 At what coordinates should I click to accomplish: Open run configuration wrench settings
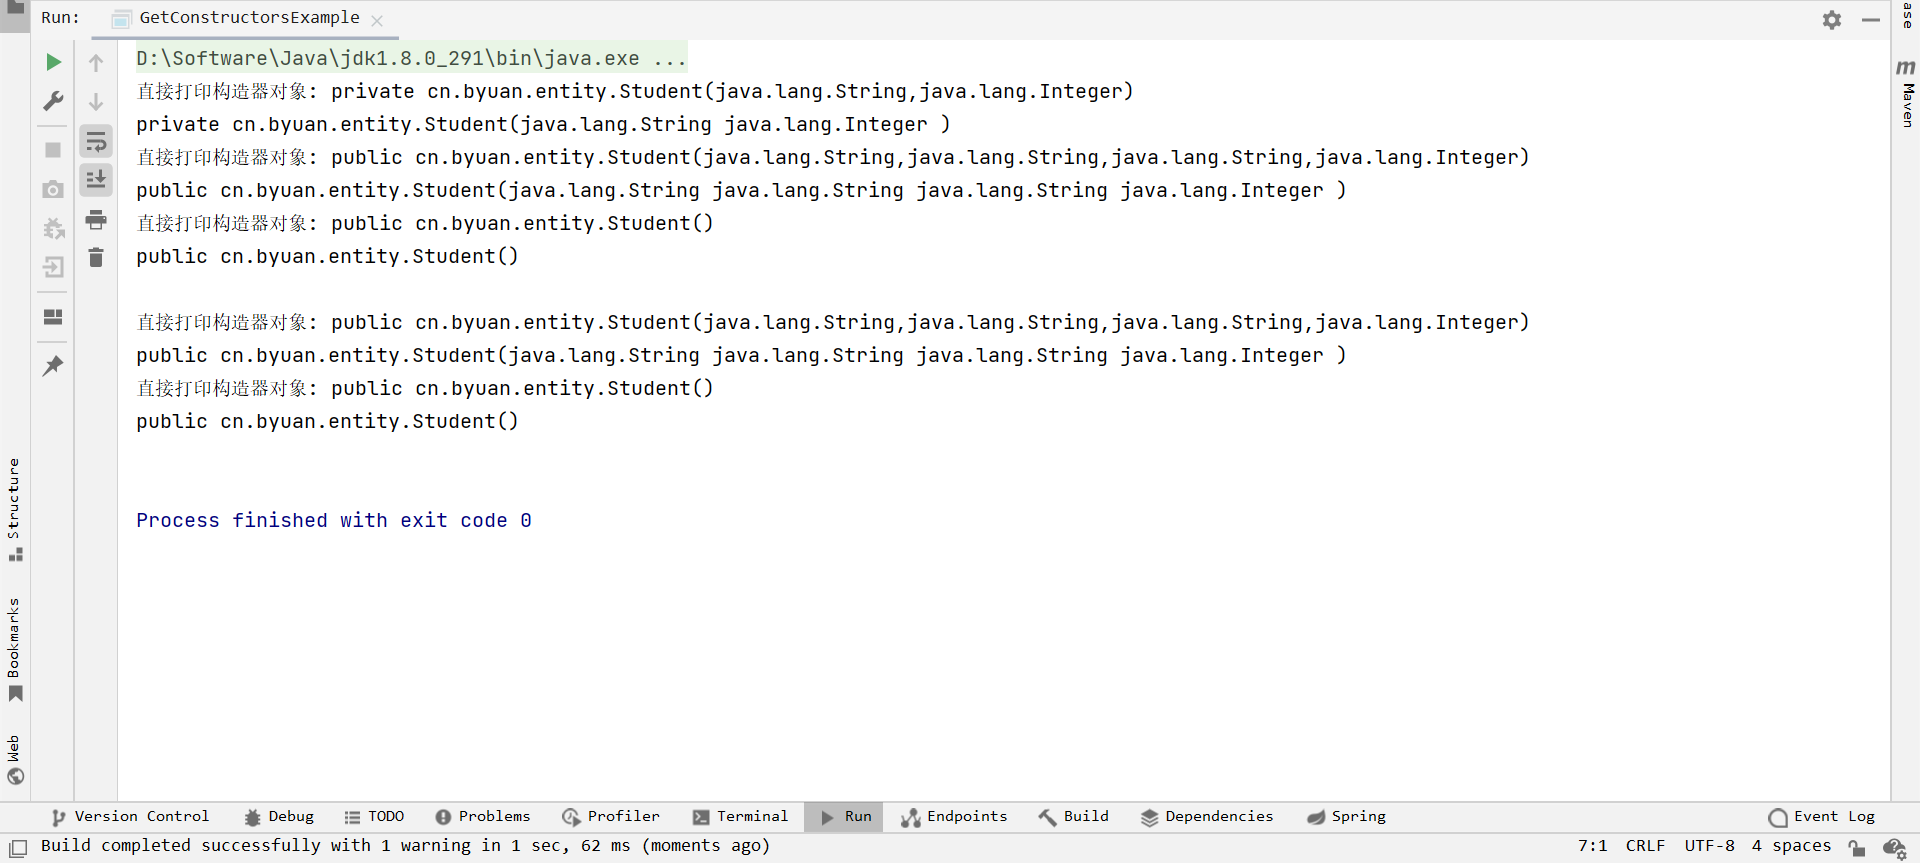pyautogui.click(x=54, y=101)
